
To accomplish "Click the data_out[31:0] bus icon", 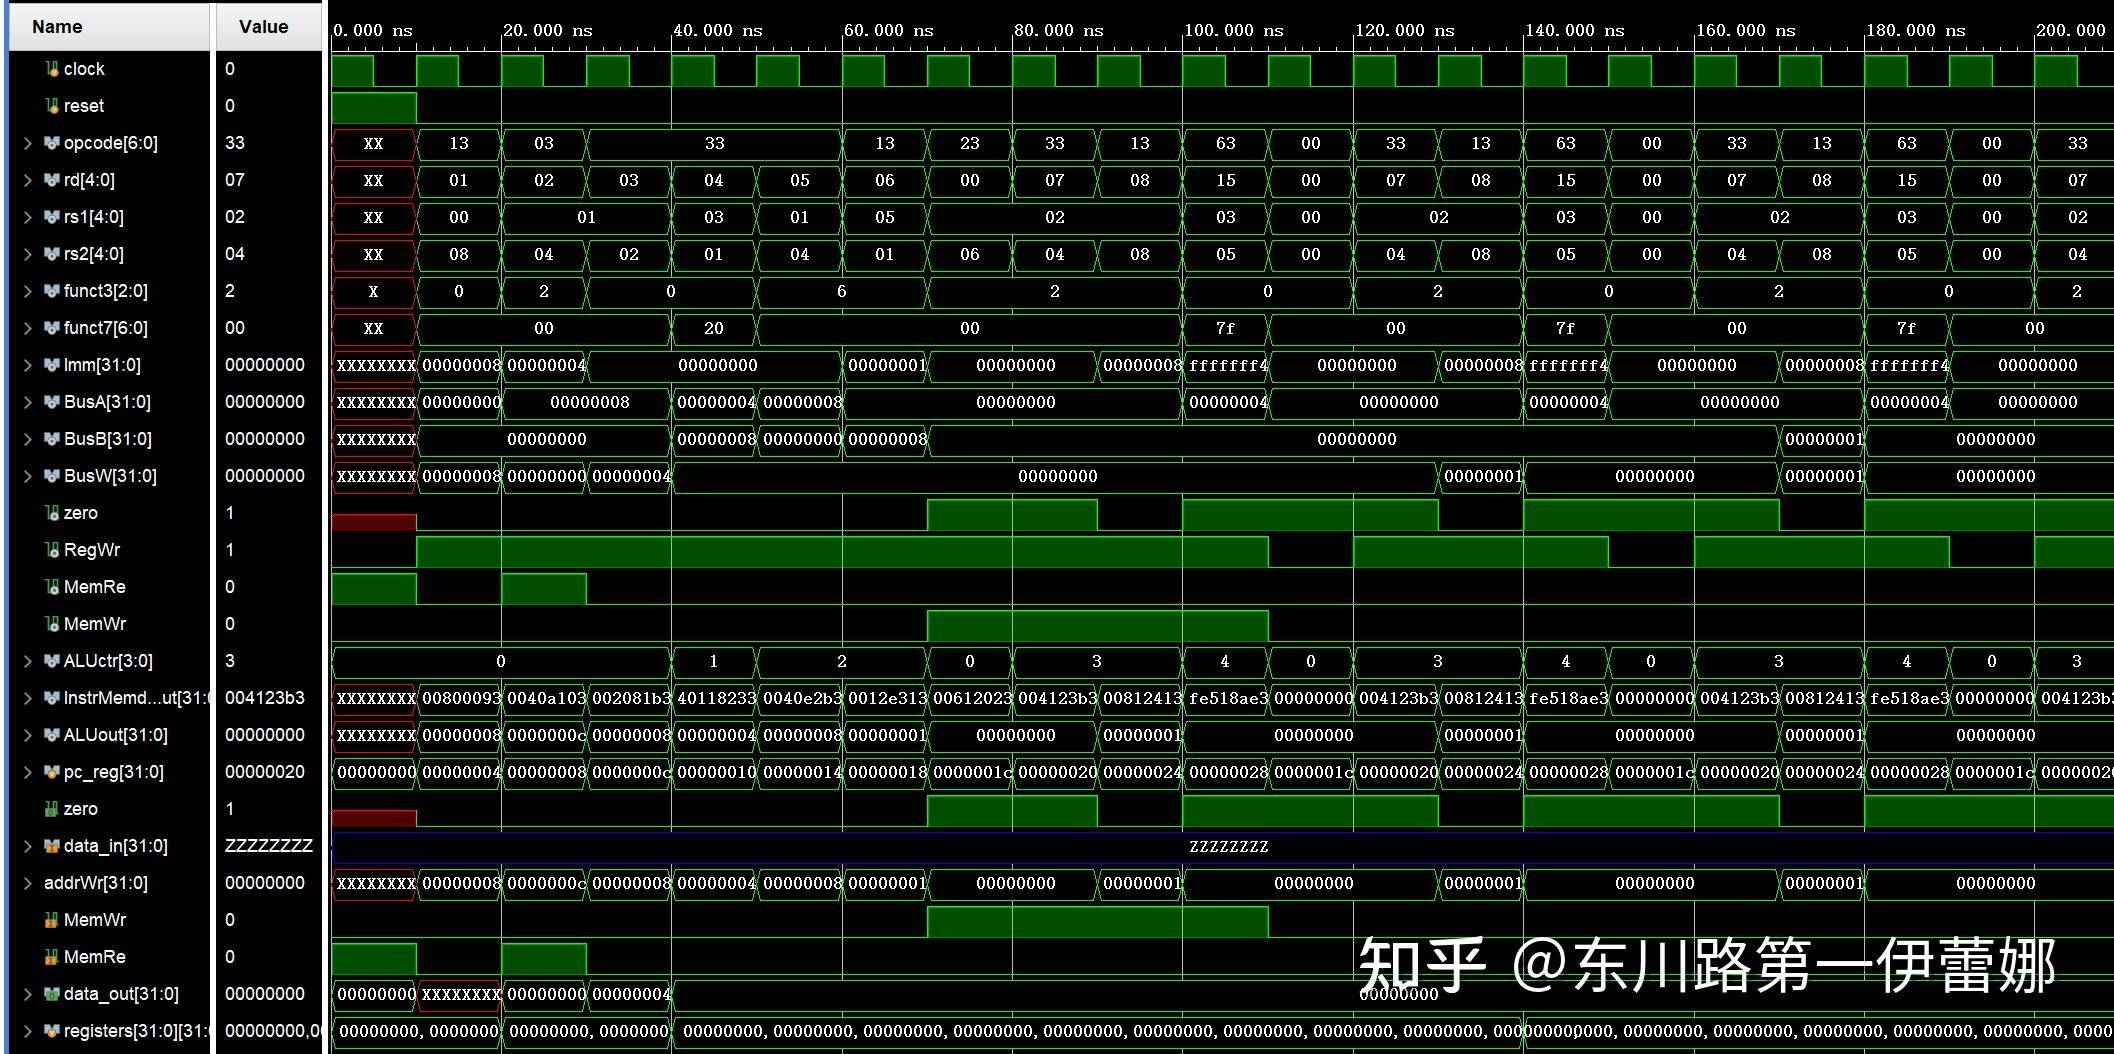I will click(52, 994).
